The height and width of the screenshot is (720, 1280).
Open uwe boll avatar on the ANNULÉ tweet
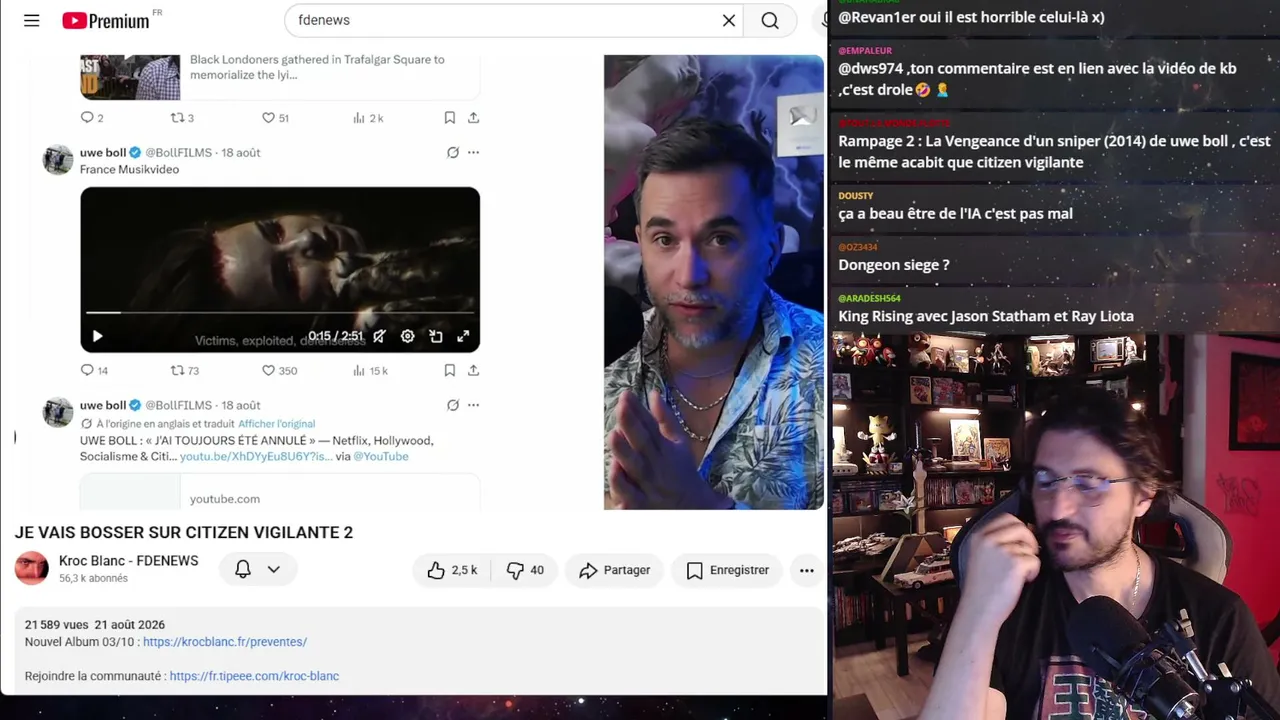coord(58,412)
